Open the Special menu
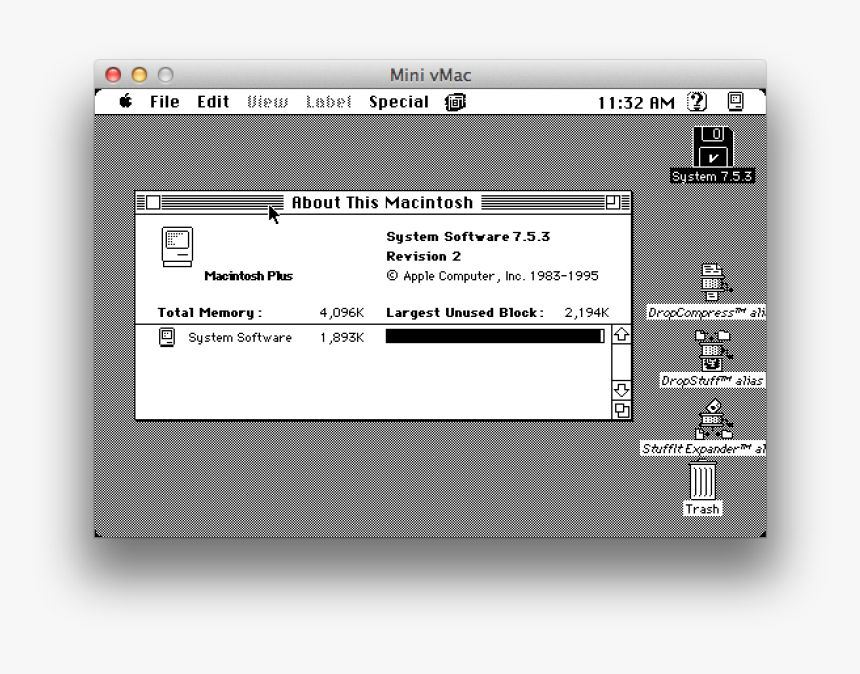Viewport: 860px width, 674px height. coord(399,102)
